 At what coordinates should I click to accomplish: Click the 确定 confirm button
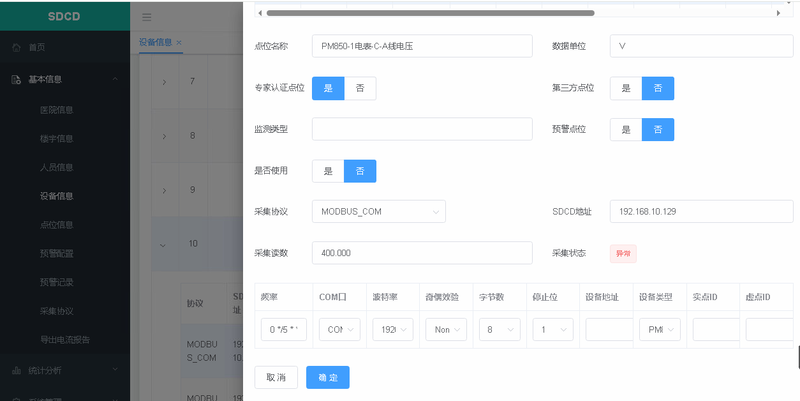click(x=327, y=377)
